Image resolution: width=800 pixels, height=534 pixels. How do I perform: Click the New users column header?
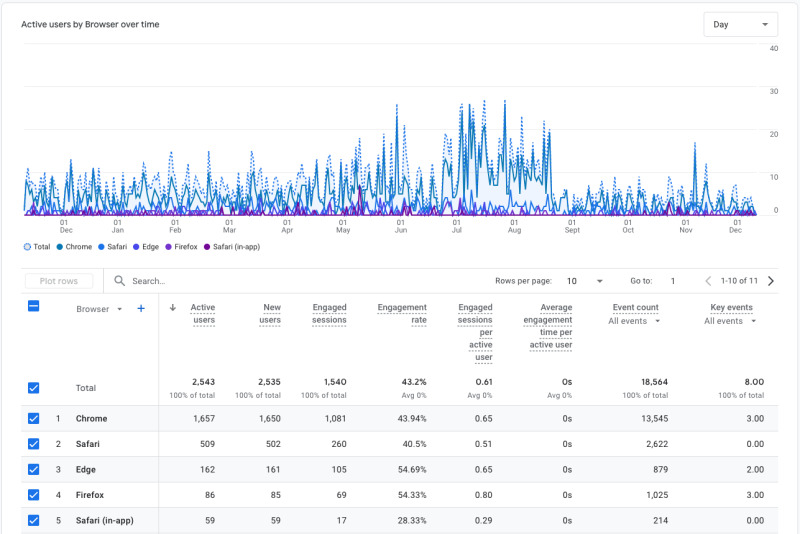pyautogui.click(x=271, y=314)
